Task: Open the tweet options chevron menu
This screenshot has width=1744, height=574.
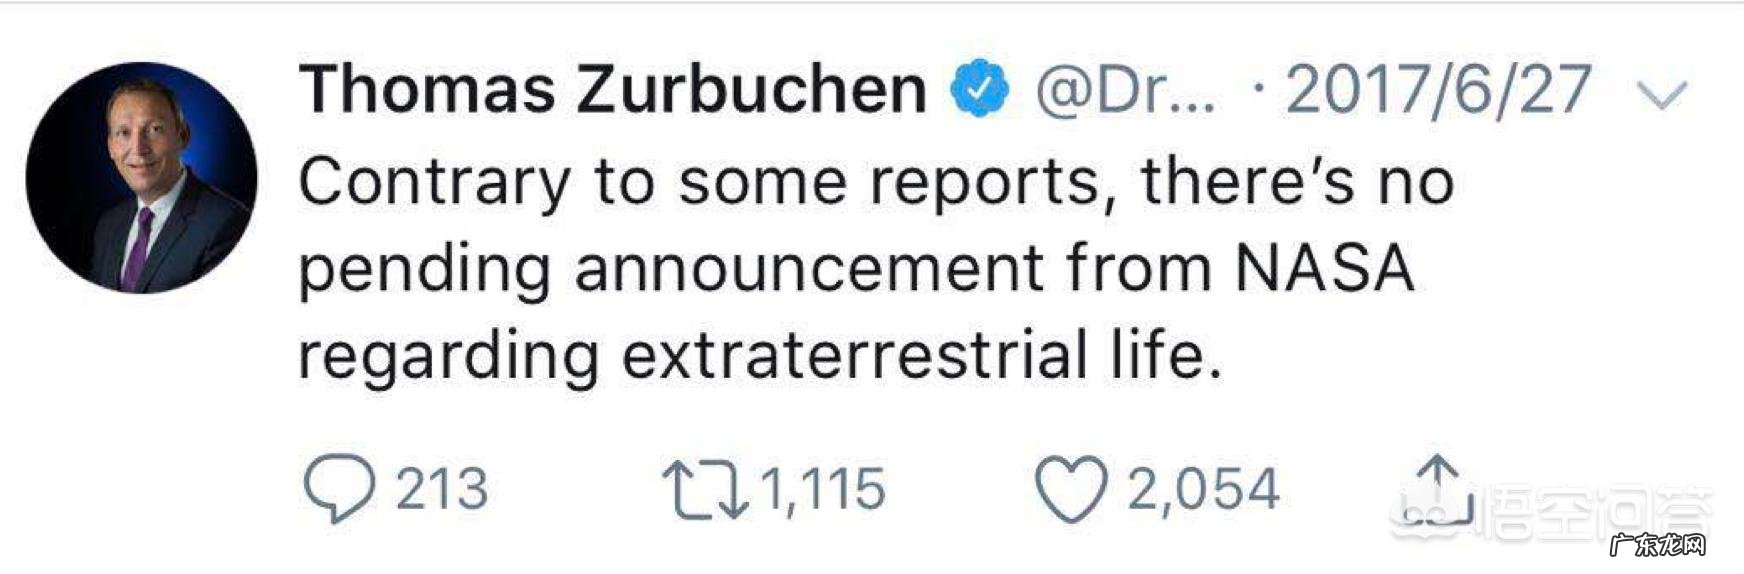Action: pyautogui.click(x=1661, y=94)
